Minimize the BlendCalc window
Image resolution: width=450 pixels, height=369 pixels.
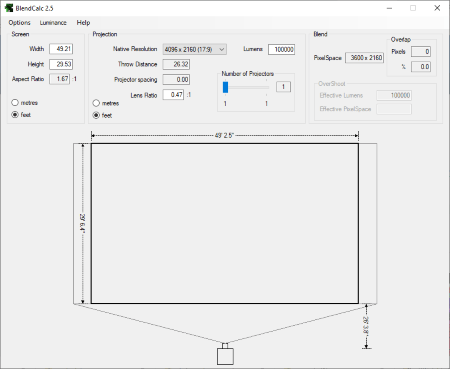(x=389, y=8)
